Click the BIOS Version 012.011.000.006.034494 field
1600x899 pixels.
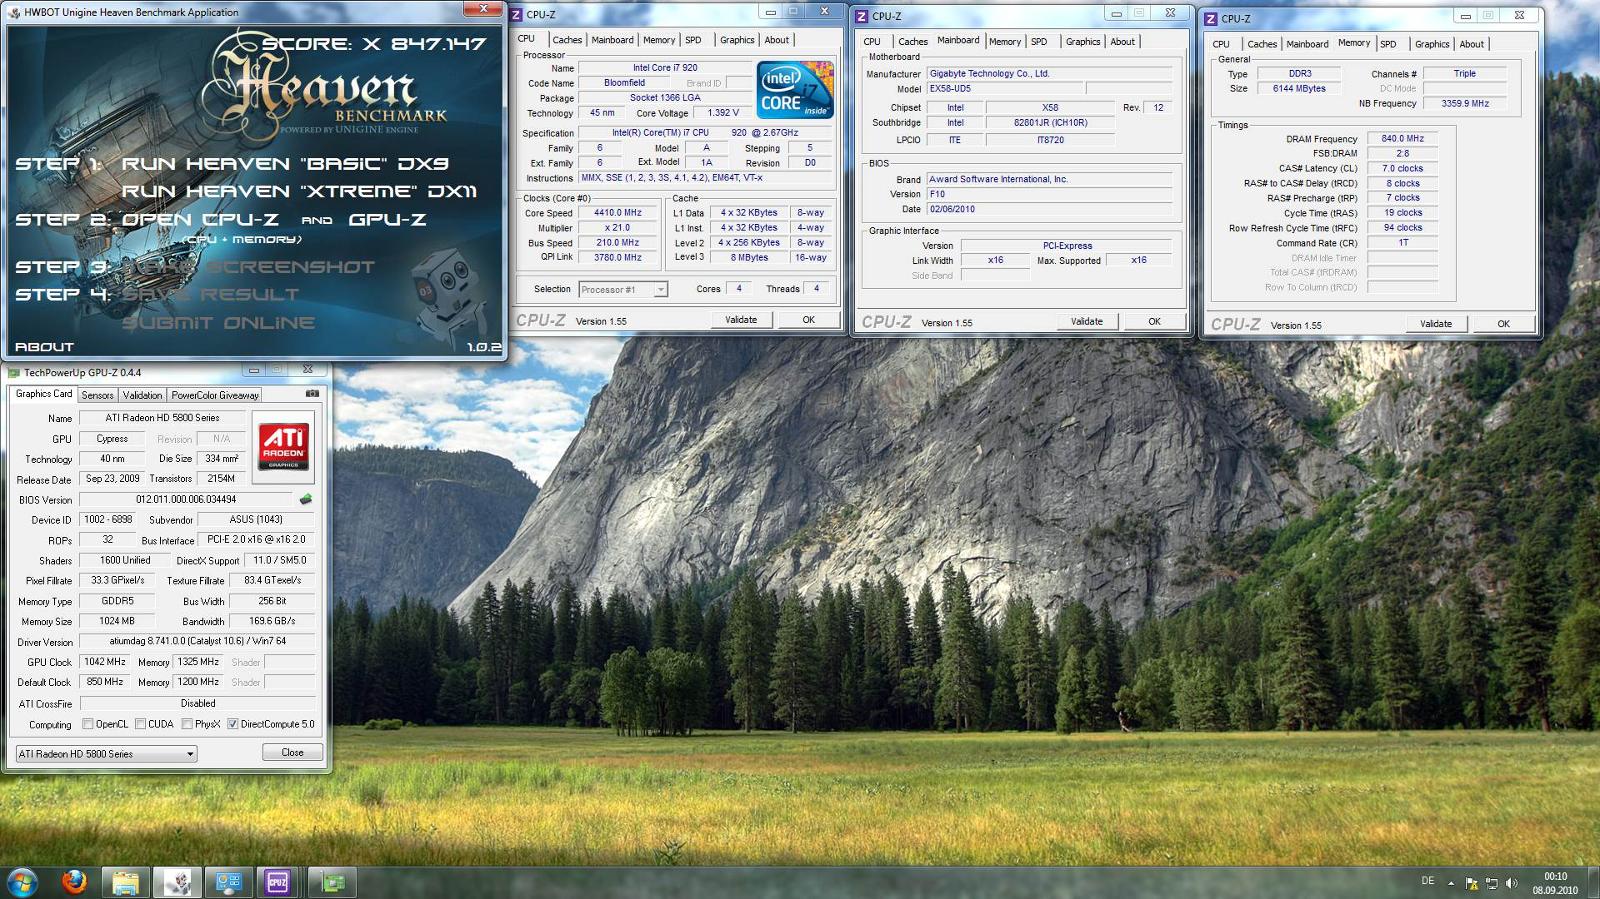pyautogui.click(x=186, y=499)
